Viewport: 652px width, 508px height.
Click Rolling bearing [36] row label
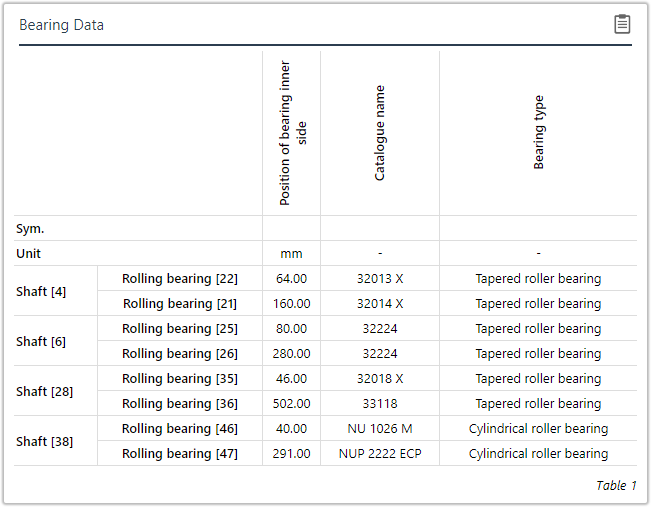(x=180, y=404)
